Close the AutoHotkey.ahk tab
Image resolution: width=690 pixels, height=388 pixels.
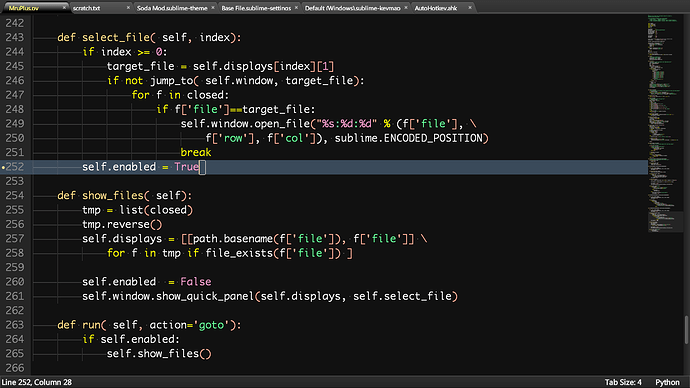tap(470, 7)
